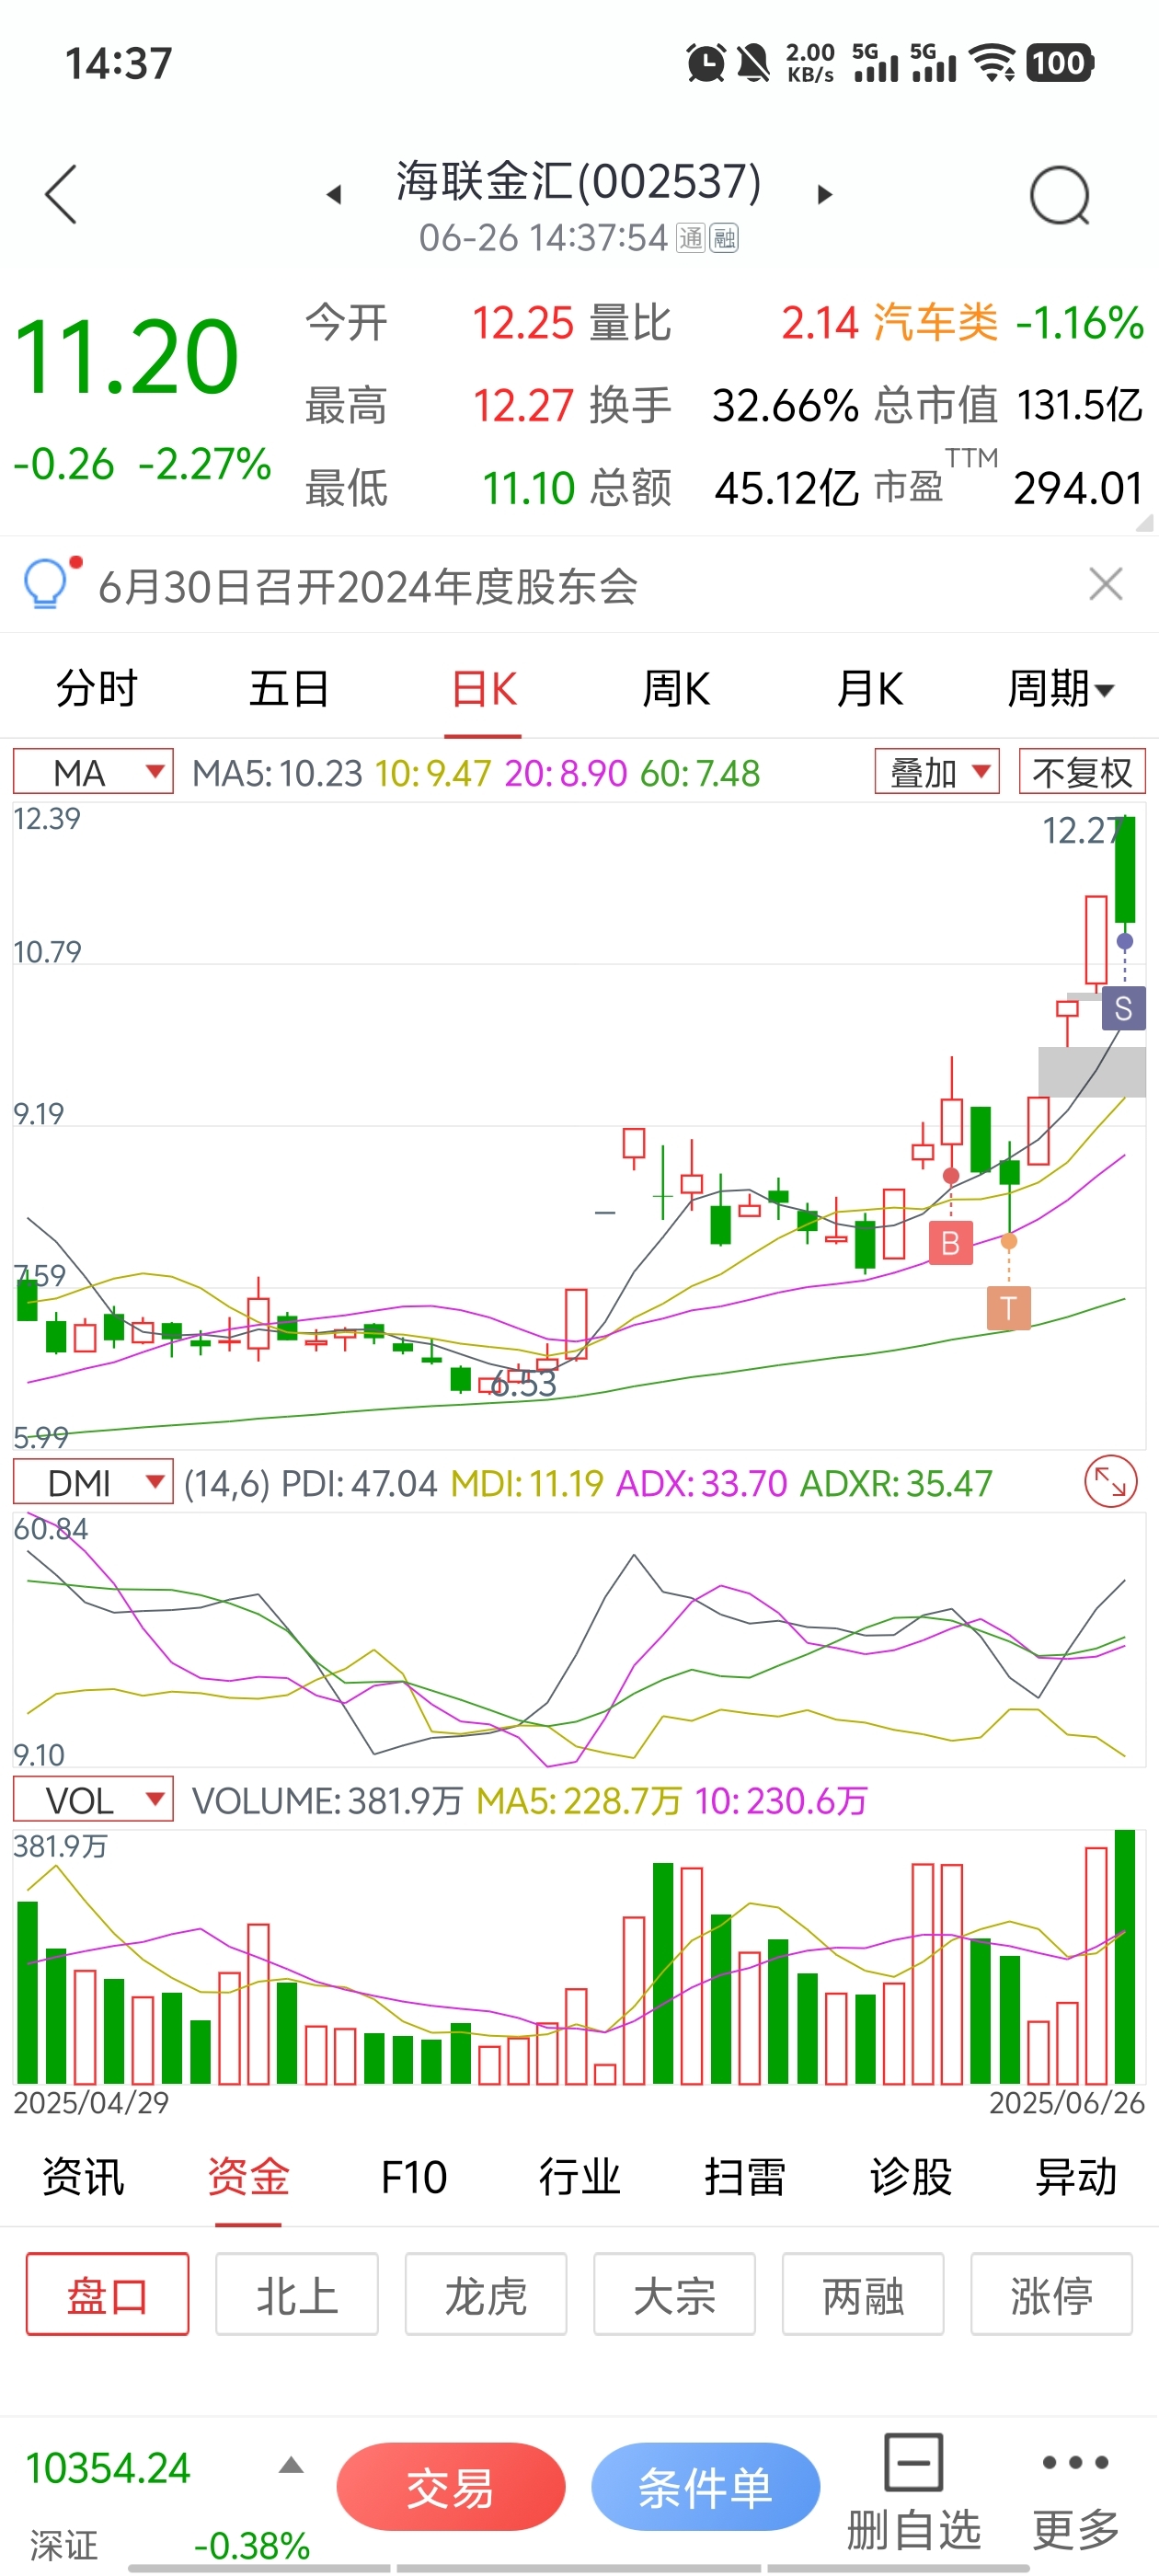Tap the S sell marker on chart
1159x2576 pixels.
(1123, 1008)
